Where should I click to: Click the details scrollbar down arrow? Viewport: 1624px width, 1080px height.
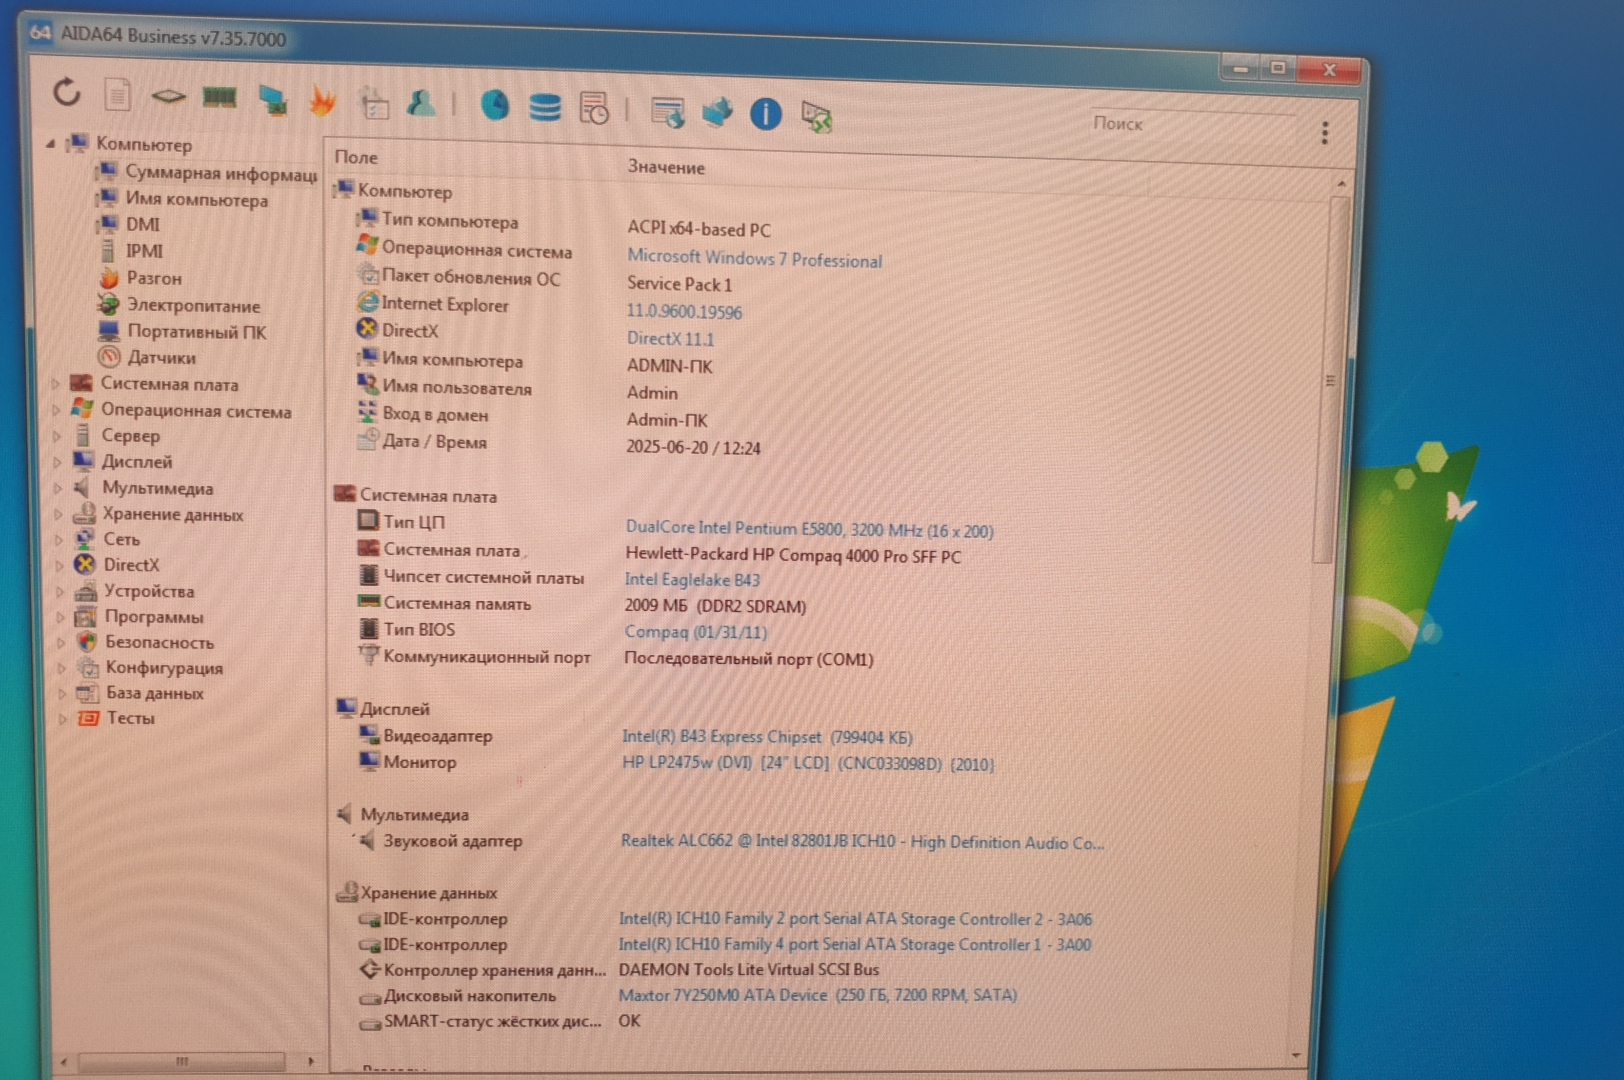click(x=1296, y=1055)
